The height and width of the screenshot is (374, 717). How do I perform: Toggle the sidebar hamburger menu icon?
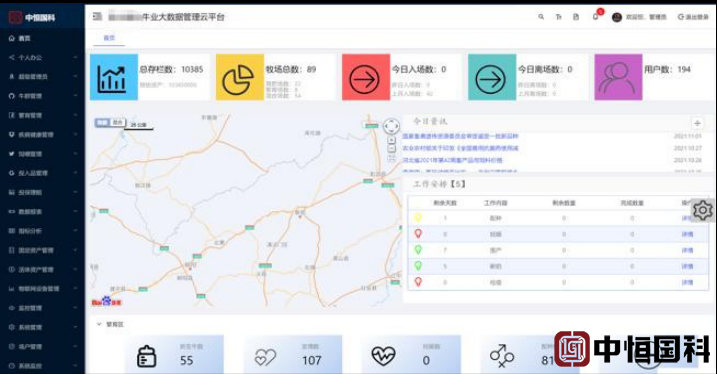pyautogui.click(x=97, y=16)
